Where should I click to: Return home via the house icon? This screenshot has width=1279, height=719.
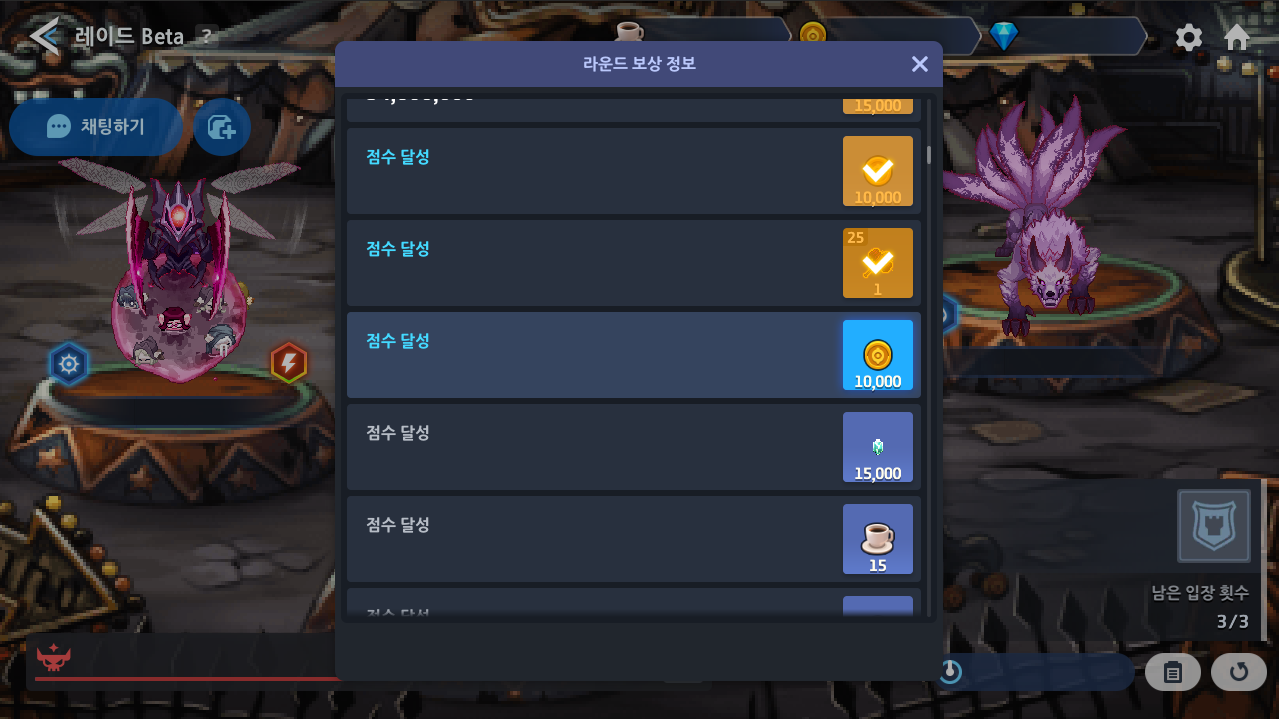[x=1237, y=38]
